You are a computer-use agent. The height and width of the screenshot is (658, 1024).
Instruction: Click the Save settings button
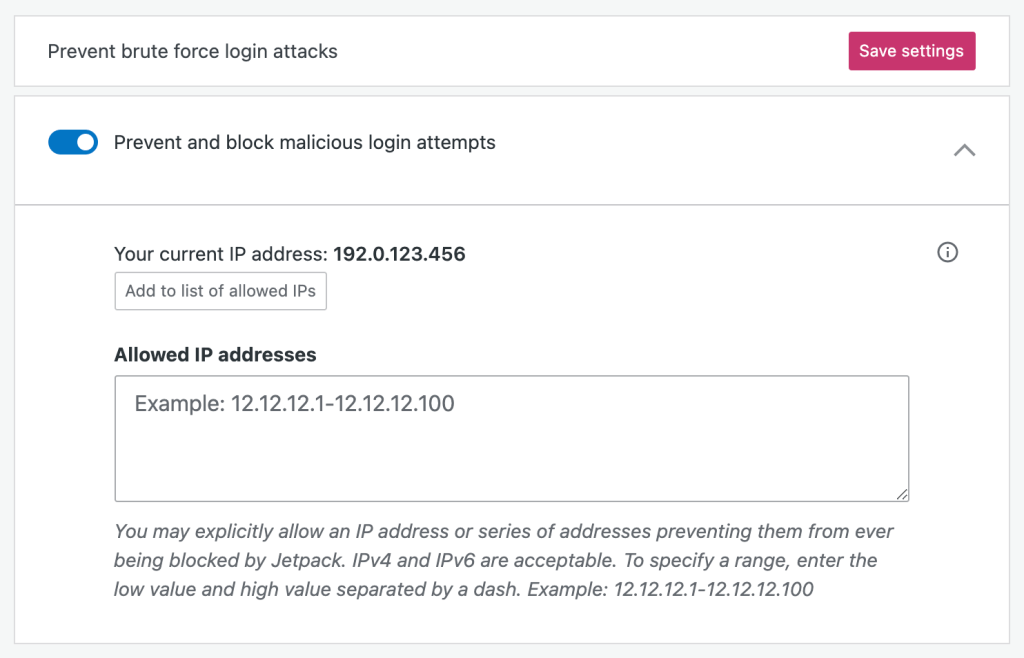[x=911, y=51]
